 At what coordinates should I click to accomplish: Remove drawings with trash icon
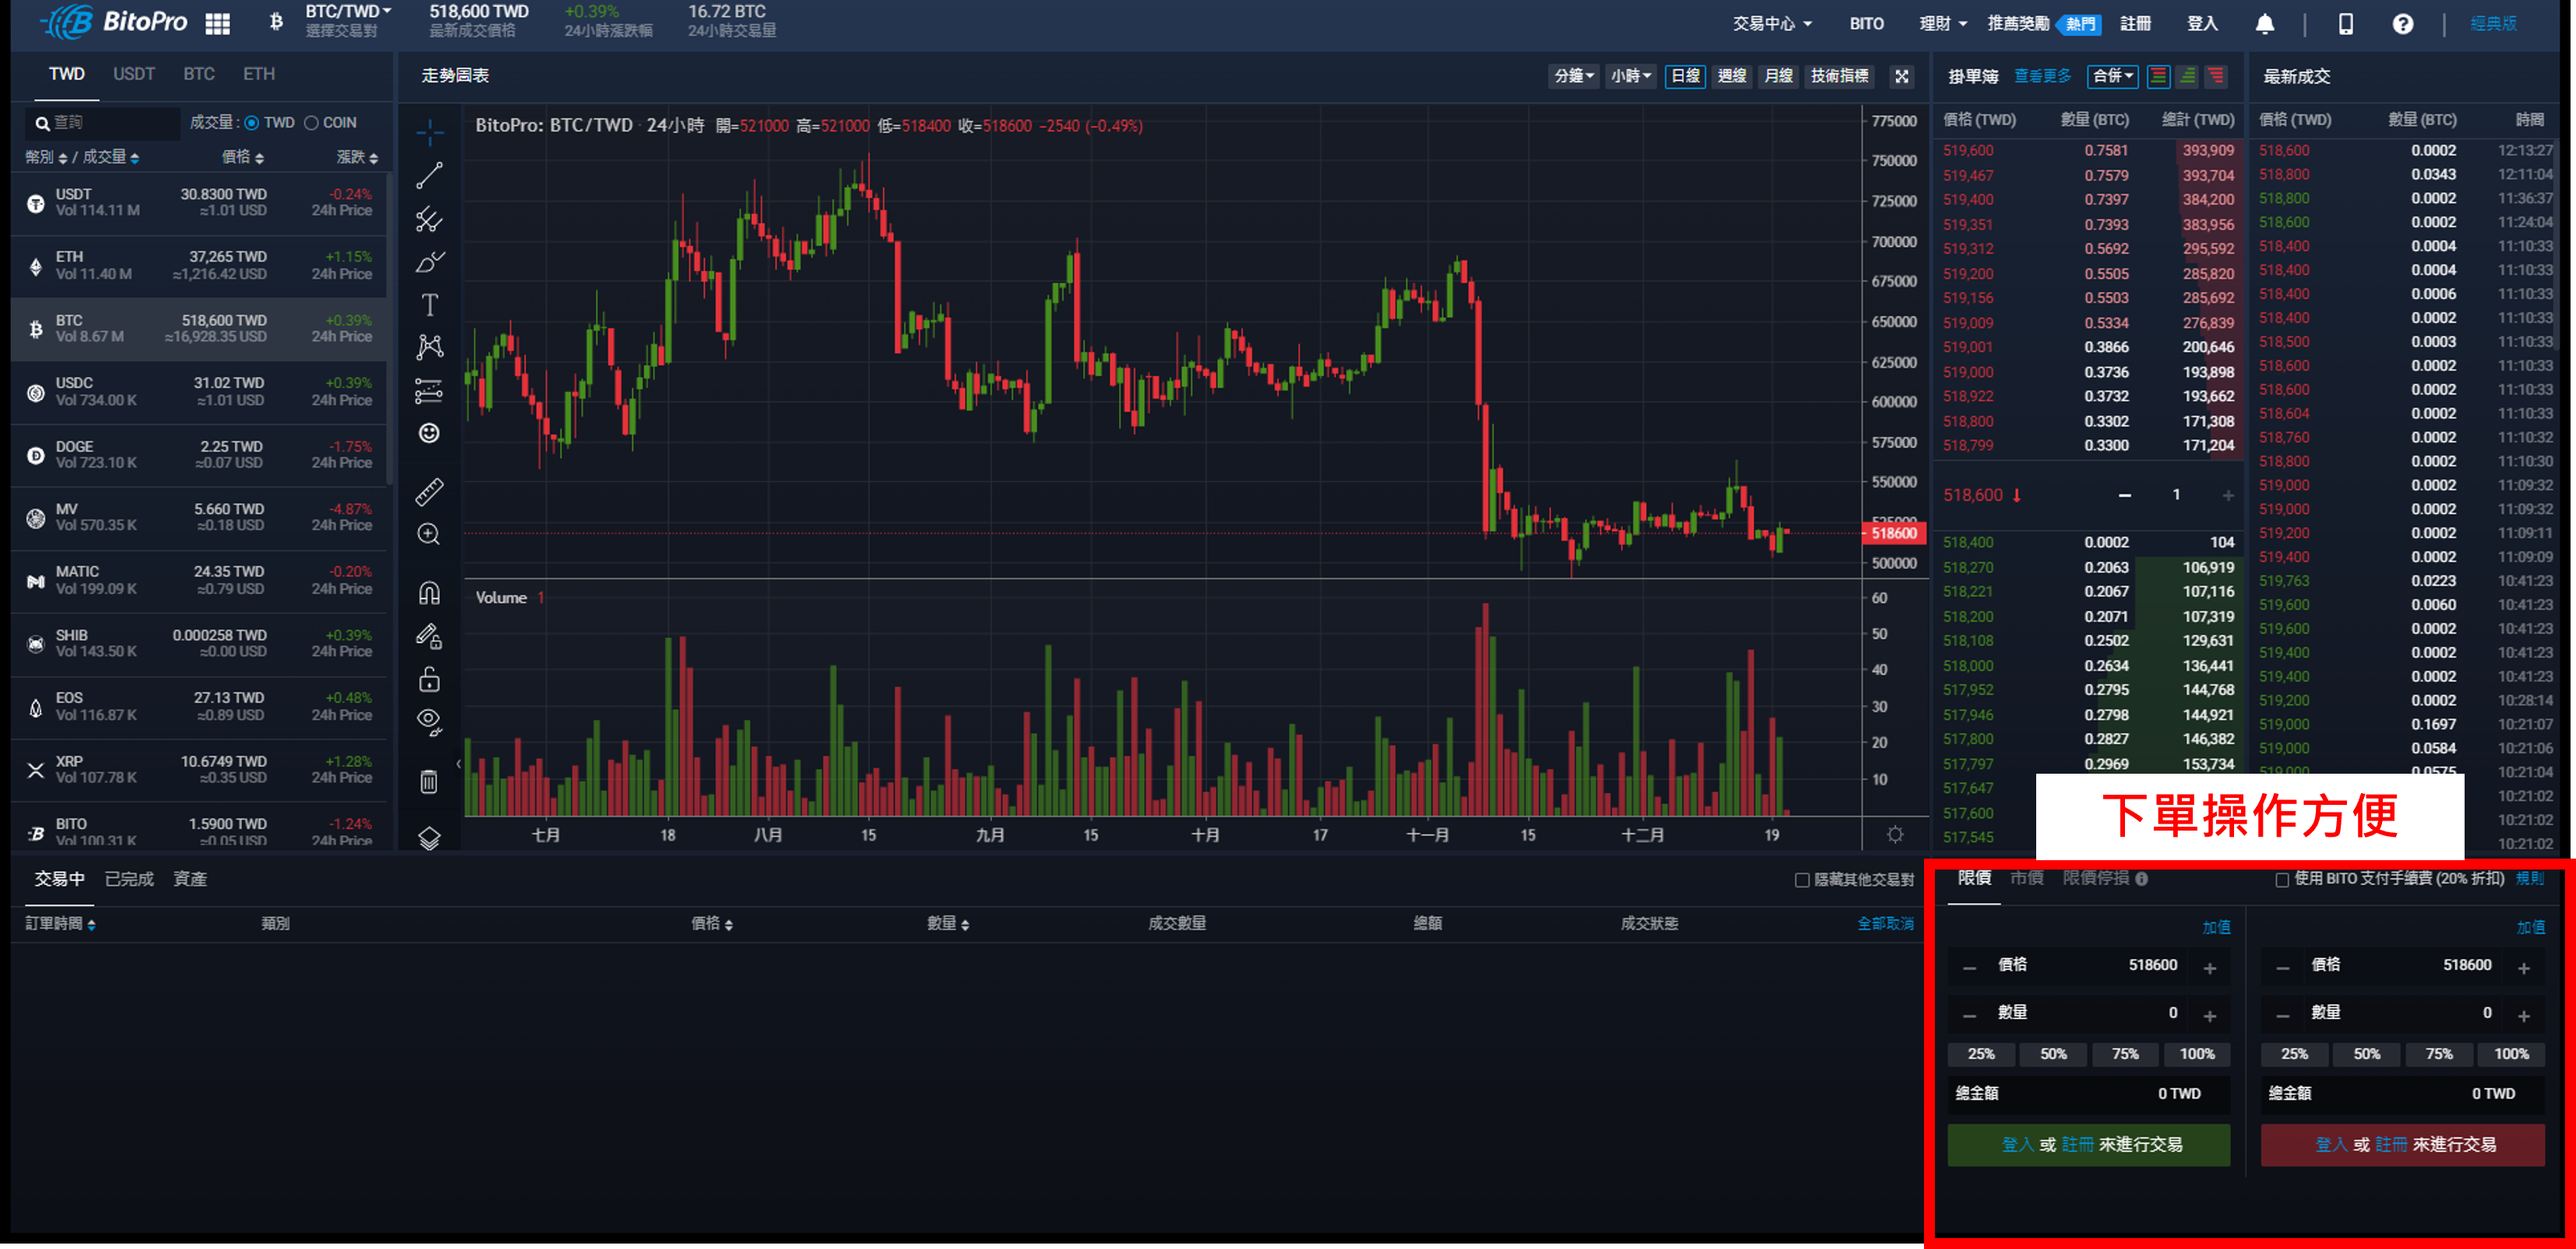coord(430,781)
